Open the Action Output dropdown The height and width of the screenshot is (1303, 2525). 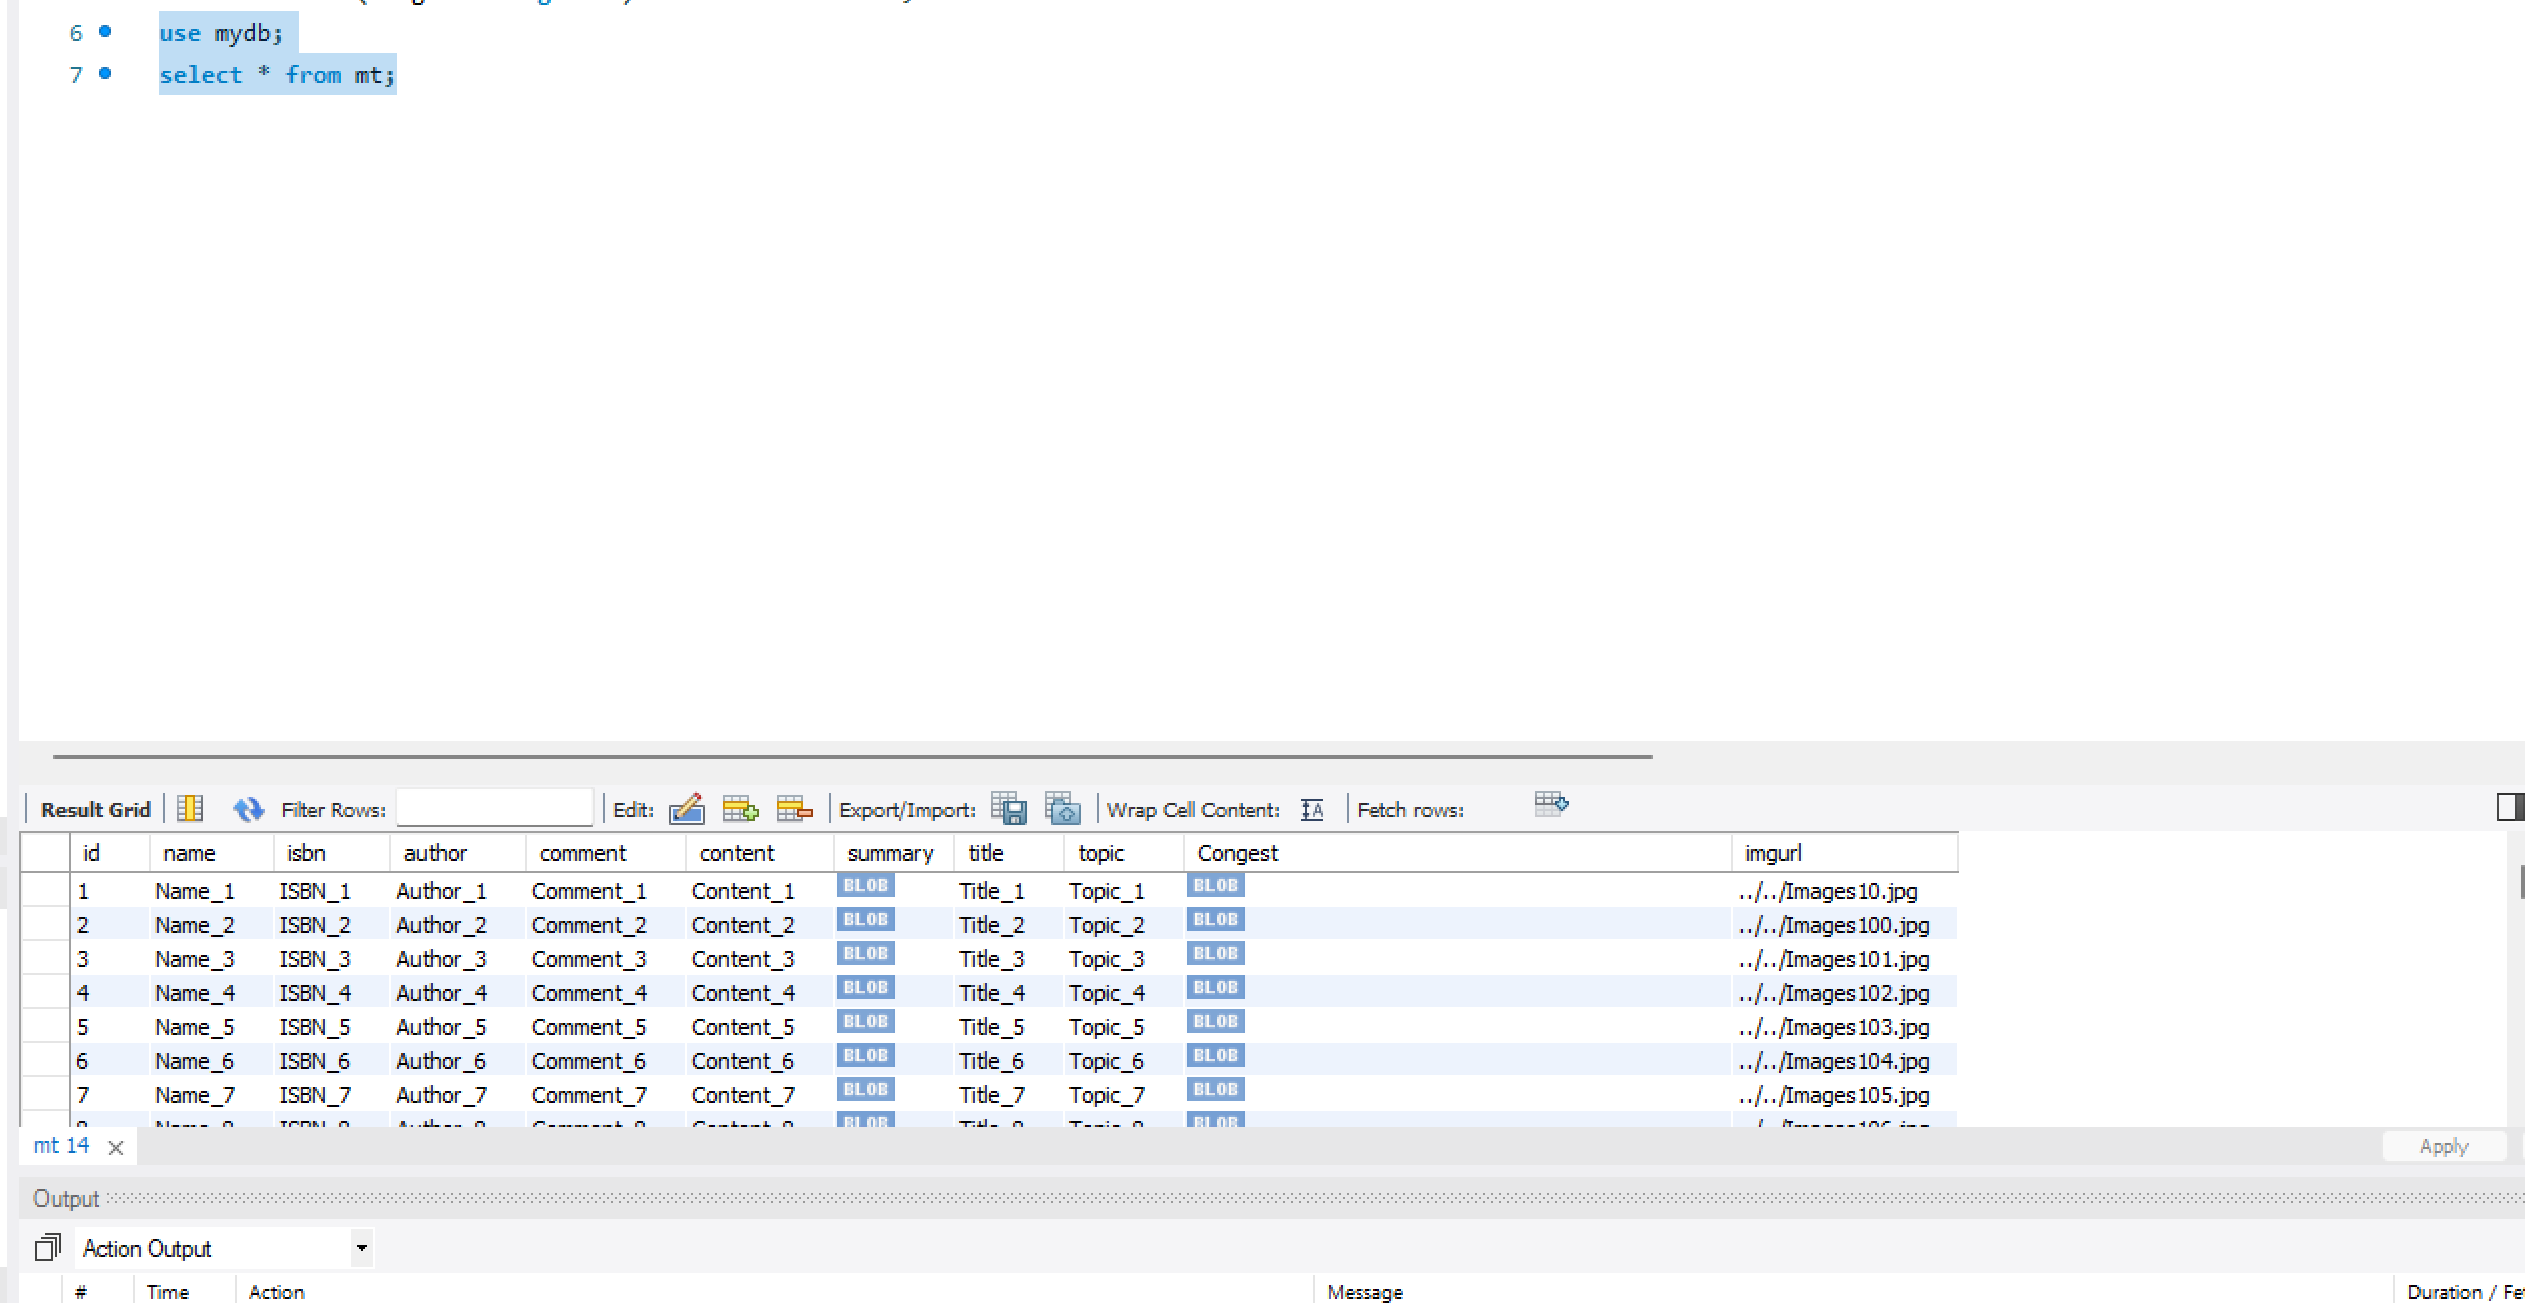tap(361, 1247)
